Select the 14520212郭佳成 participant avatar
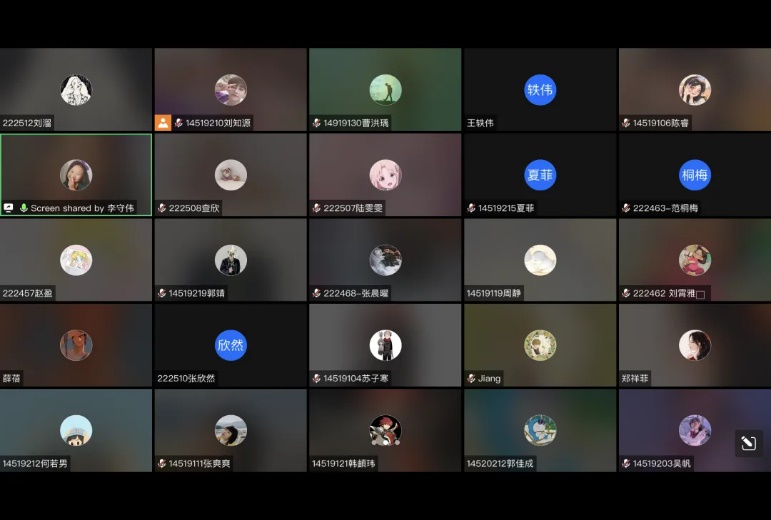771x520 pixels. (540, 430)
